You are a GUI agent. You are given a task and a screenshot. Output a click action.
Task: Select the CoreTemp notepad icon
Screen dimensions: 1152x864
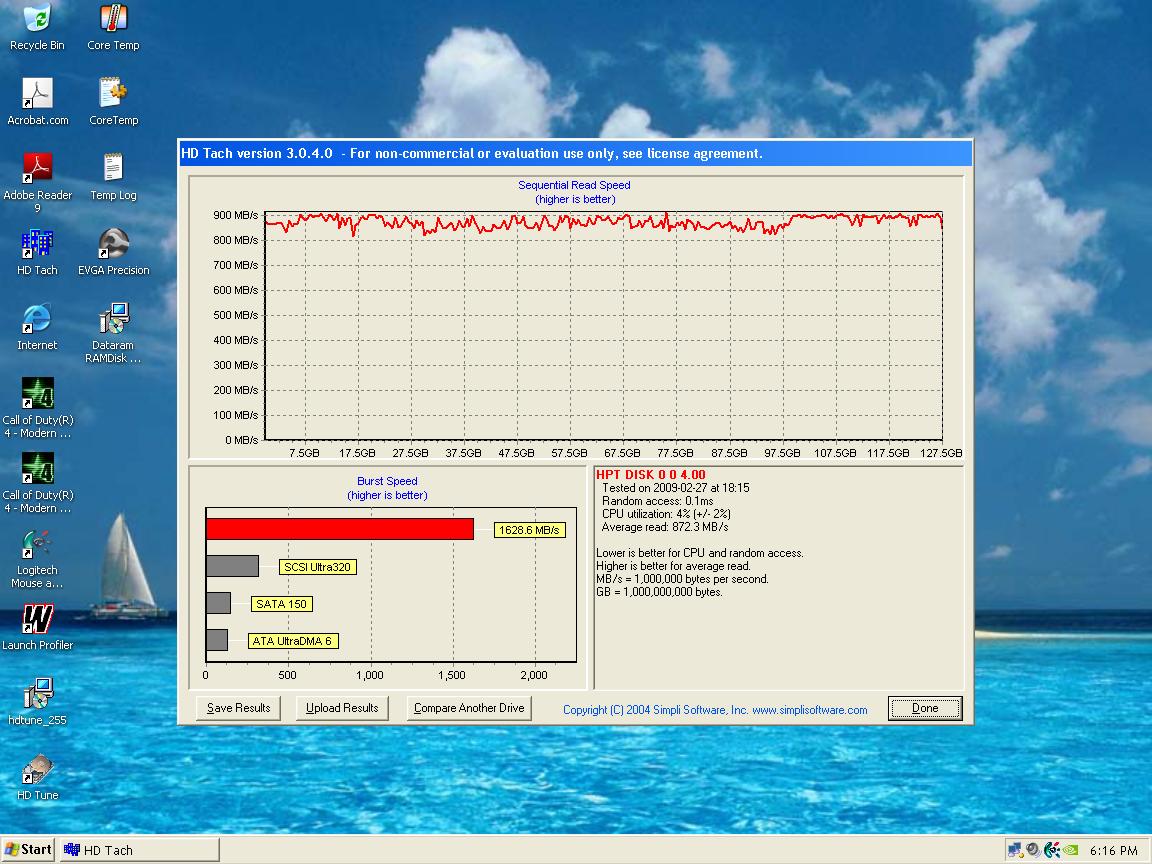click(x=113, y=101)
